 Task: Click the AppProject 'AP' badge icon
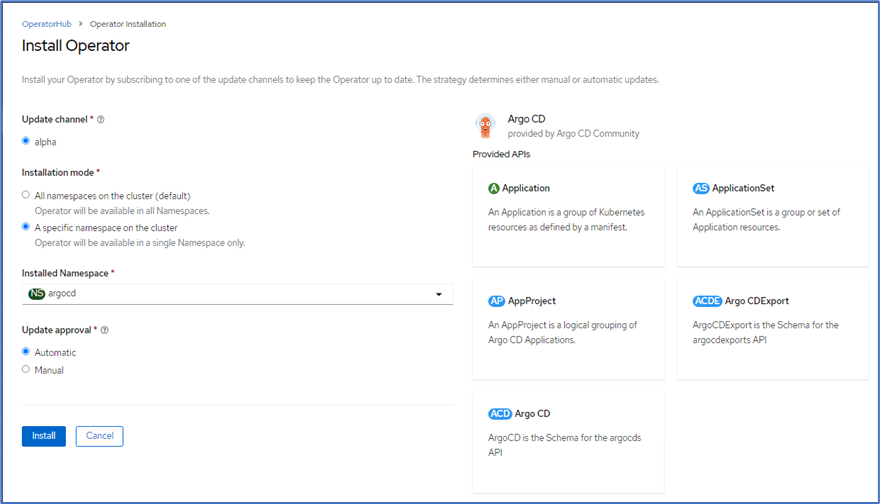coord(497,301)
